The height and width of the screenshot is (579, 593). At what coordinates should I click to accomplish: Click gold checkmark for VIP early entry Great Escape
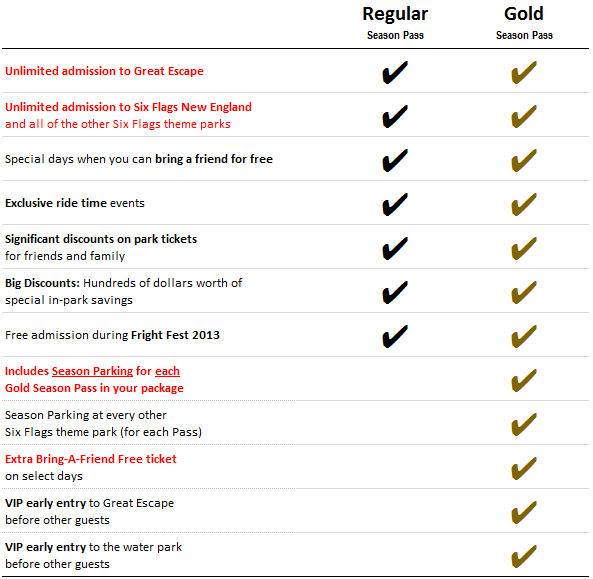[524, 512]
